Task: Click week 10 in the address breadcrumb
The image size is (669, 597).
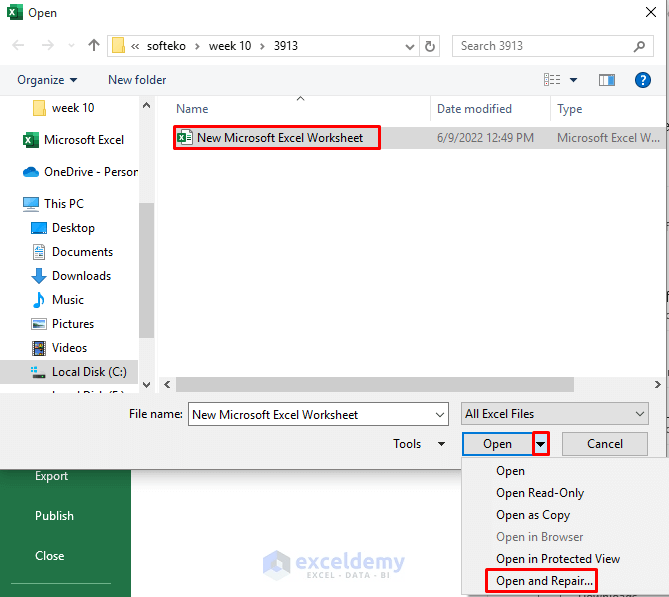Action: point(230,46)
